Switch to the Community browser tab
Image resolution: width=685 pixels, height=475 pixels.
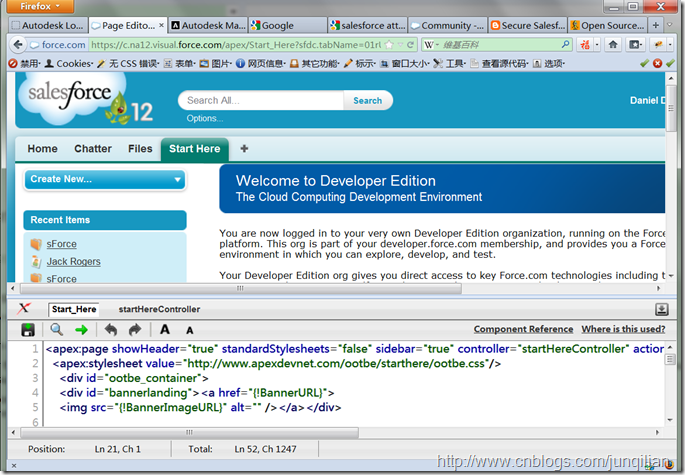tap(448, 25)
